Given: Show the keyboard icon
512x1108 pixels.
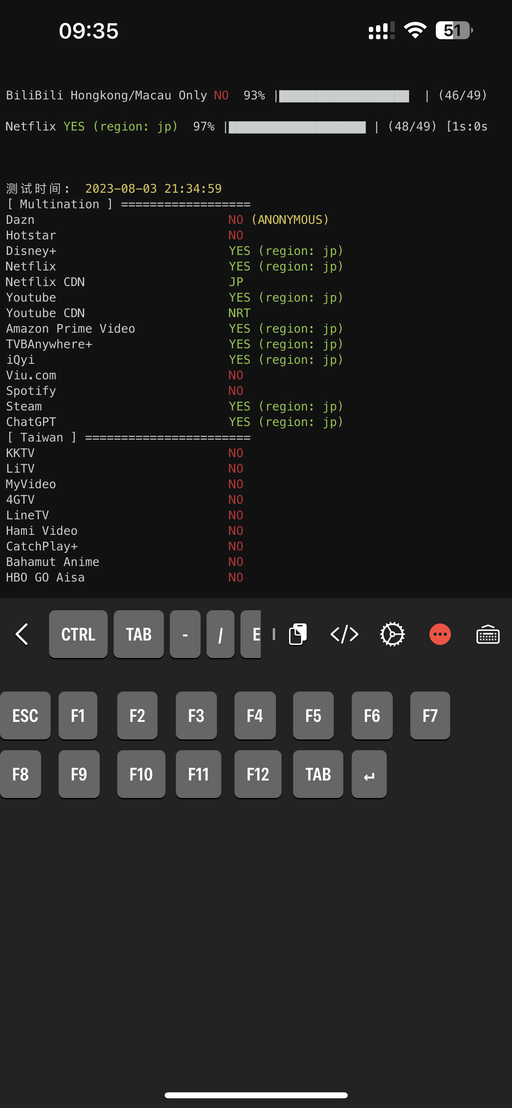Looking at the screenshot, I should pyautogui.click(x=488, y=635).
